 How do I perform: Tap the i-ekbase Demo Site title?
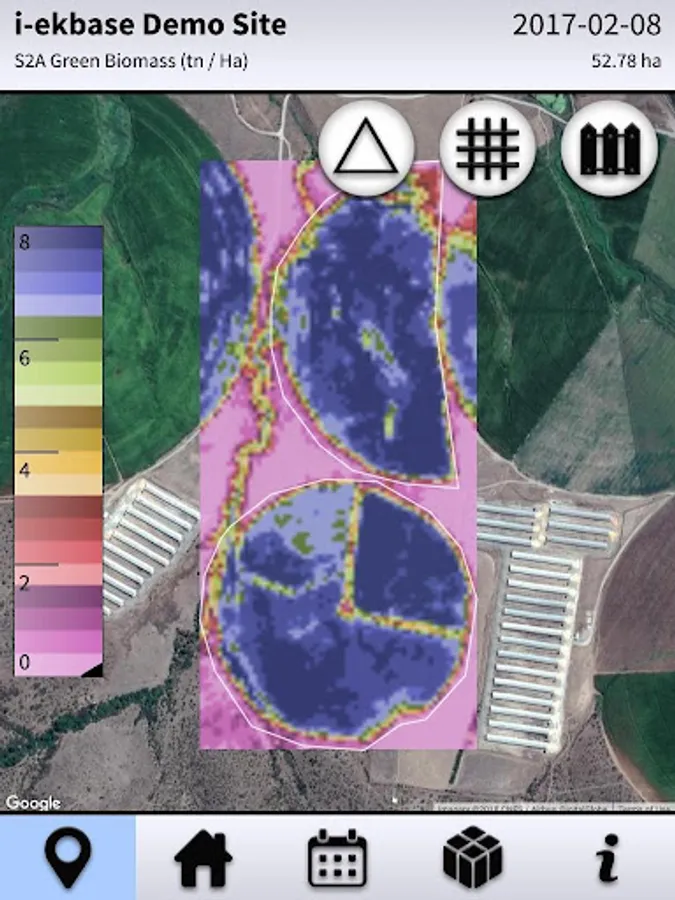[x=150, y=25]
